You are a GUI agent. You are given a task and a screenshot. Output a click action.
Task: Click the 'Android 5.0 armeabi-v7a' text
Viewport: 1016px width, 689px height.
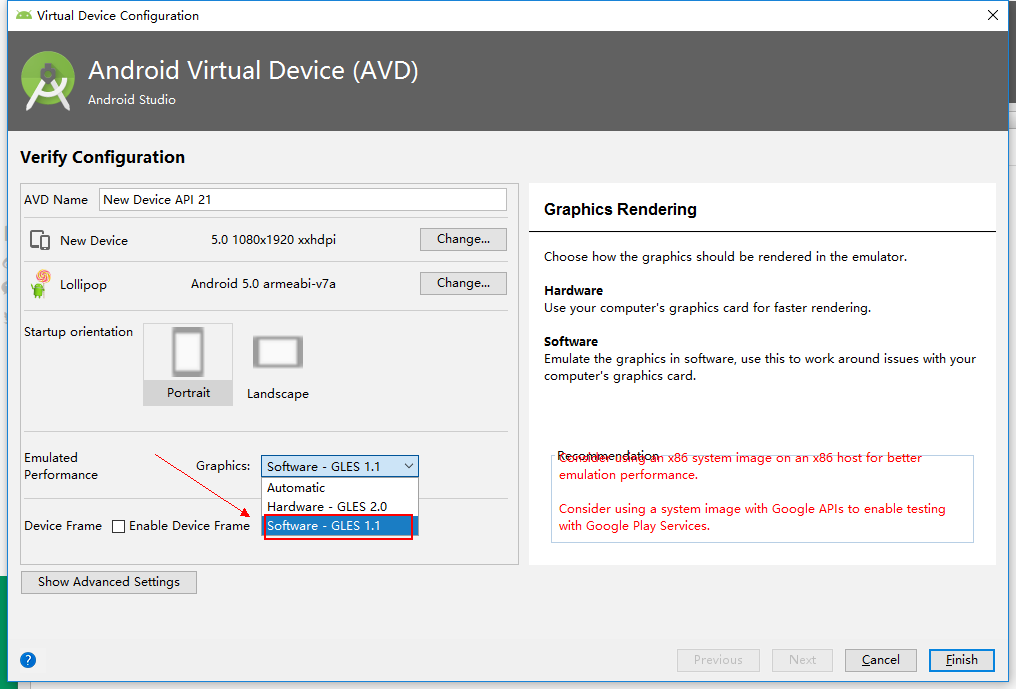(x=263, y=284)
